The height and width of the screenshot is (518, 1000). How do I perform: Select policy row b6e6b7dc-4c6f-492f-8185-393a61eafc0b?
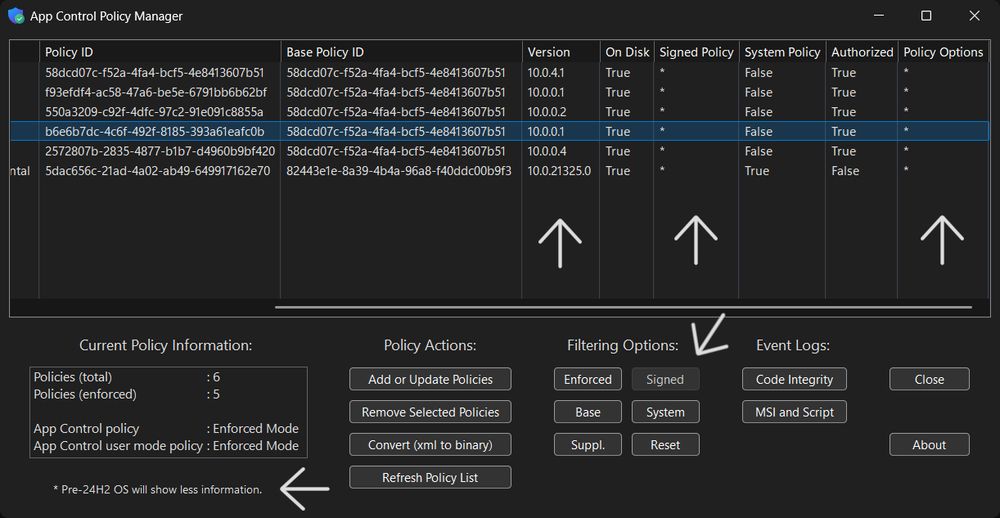[x=500, y=131]
